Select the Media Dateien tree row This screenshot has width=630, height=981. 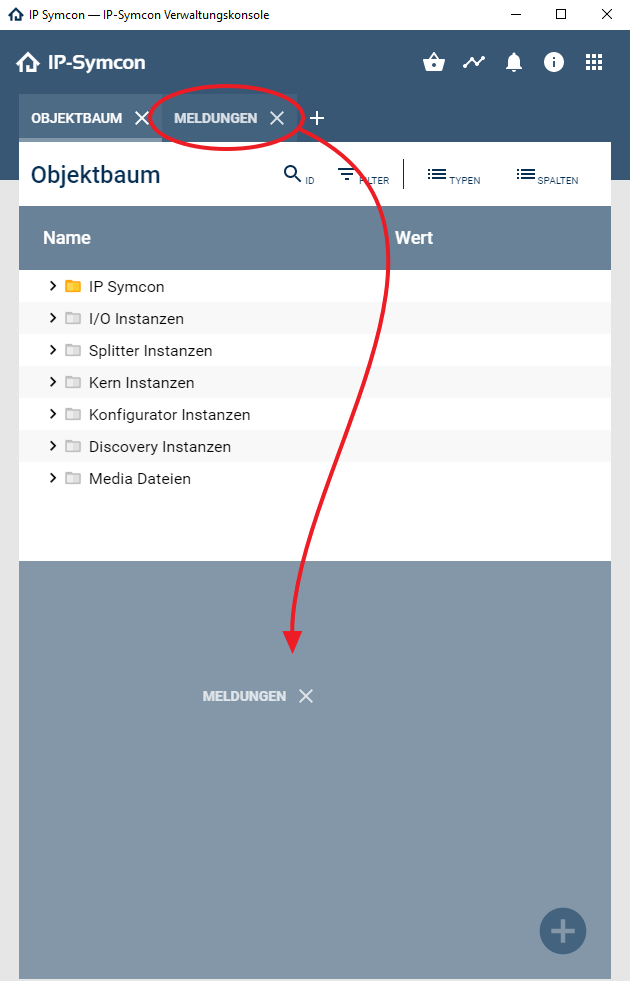point(139,479)
